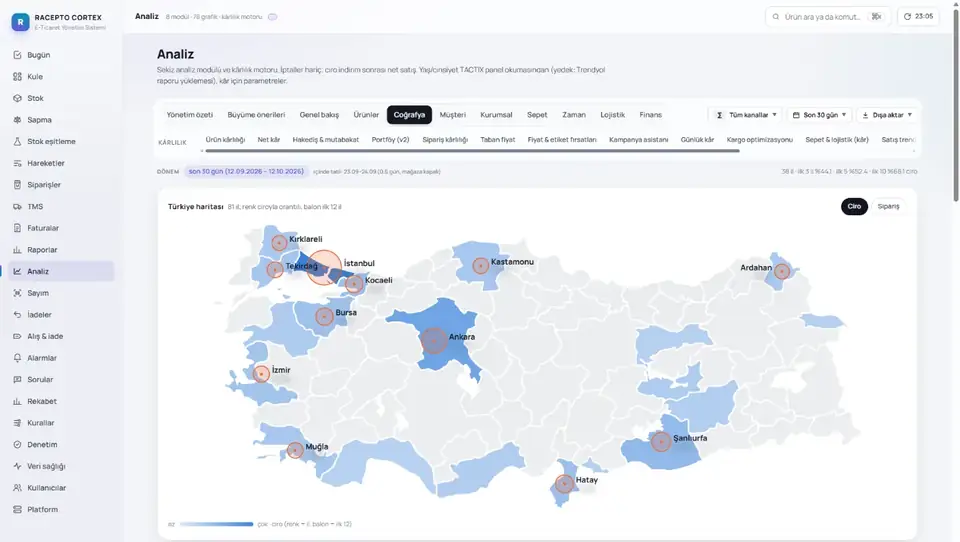Click the horizontal sub-tab scrollbar
This screenshot has width=960, height=542.
(472, 151)
